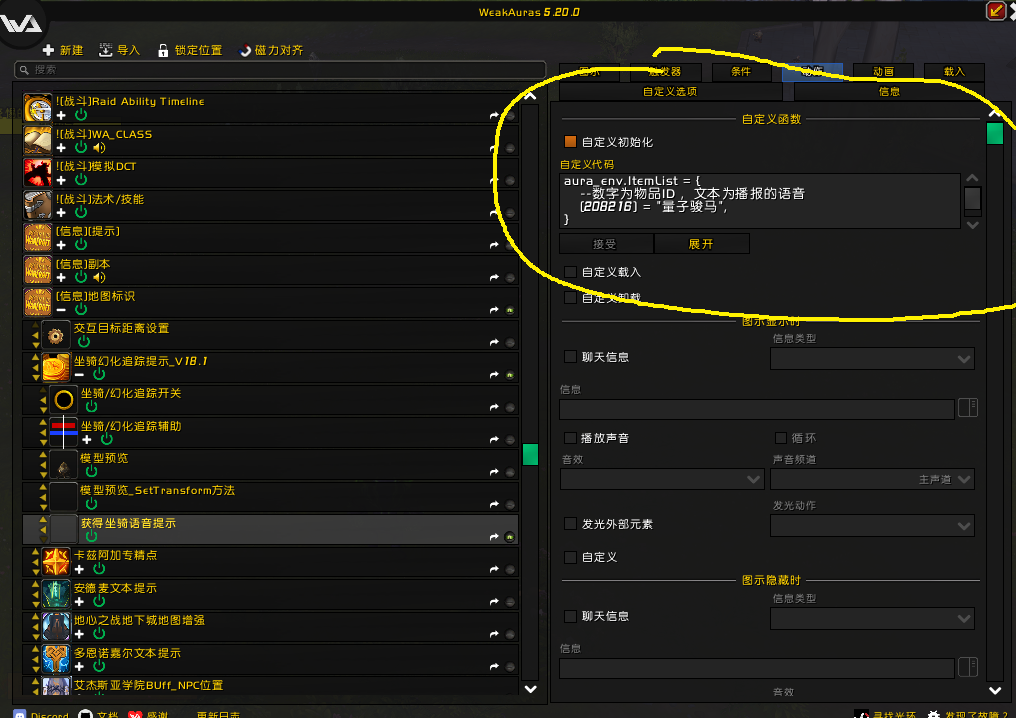Open the 信息类型 dropdown under 图示隐藏时
Viewport: 1016px width, 718px height.
871,618
